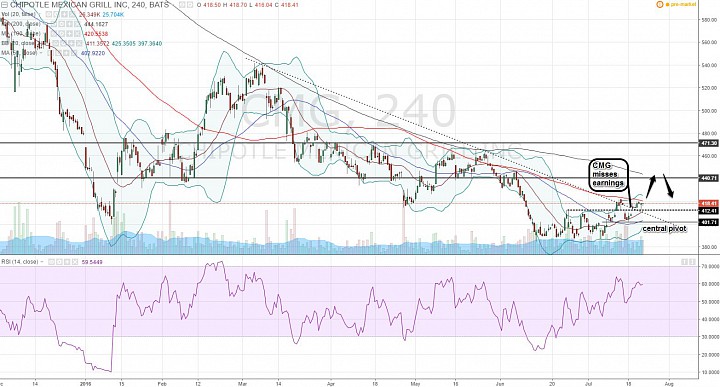Remove the MA (200, close) indicator with its X

point(76,24)
